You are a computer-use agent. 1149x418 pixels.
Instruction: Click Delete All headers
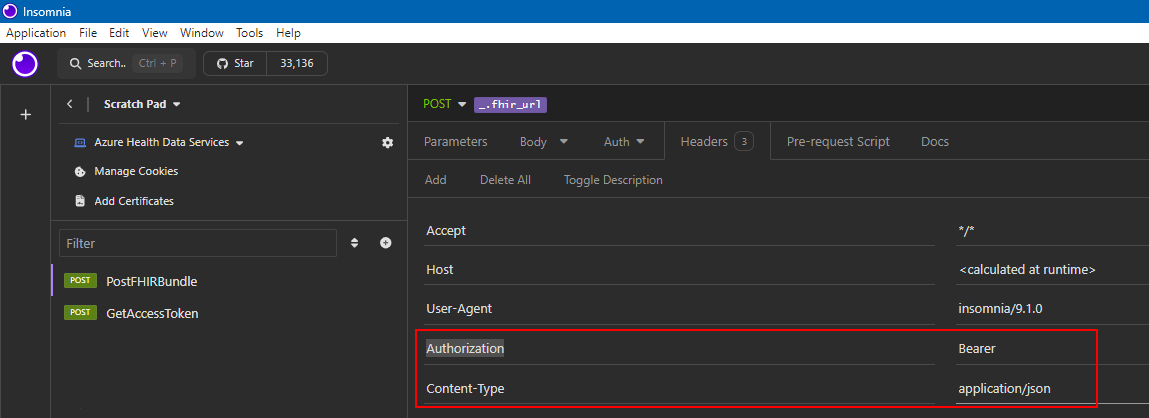tap(506, 180)
